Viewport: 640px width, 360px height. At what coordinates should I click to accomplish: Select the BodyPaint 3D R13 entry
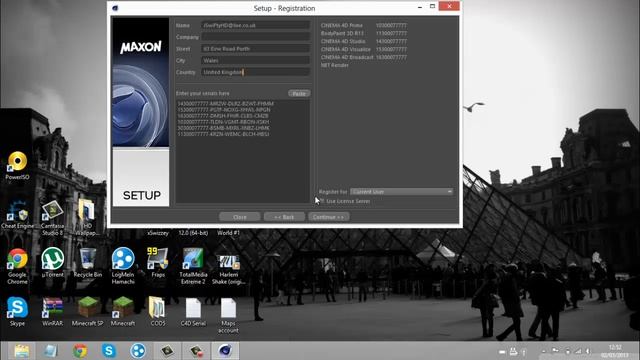coord(364,33)
